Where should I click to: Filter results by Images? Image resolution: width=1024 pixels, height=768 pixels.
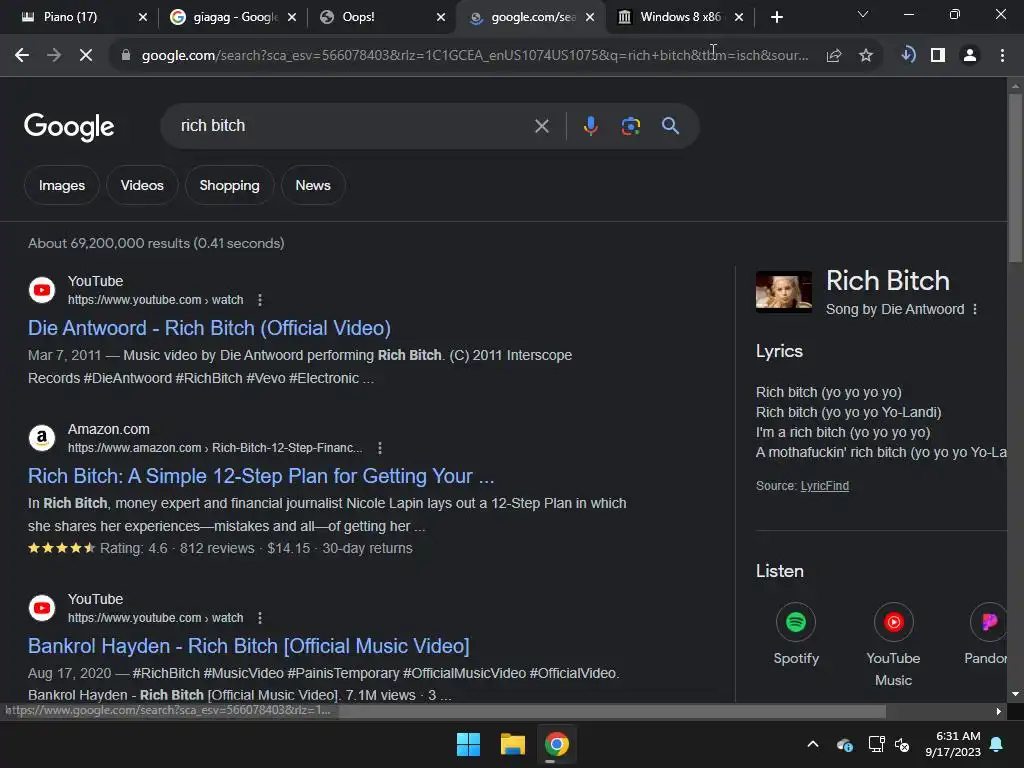tap(62, 185)
